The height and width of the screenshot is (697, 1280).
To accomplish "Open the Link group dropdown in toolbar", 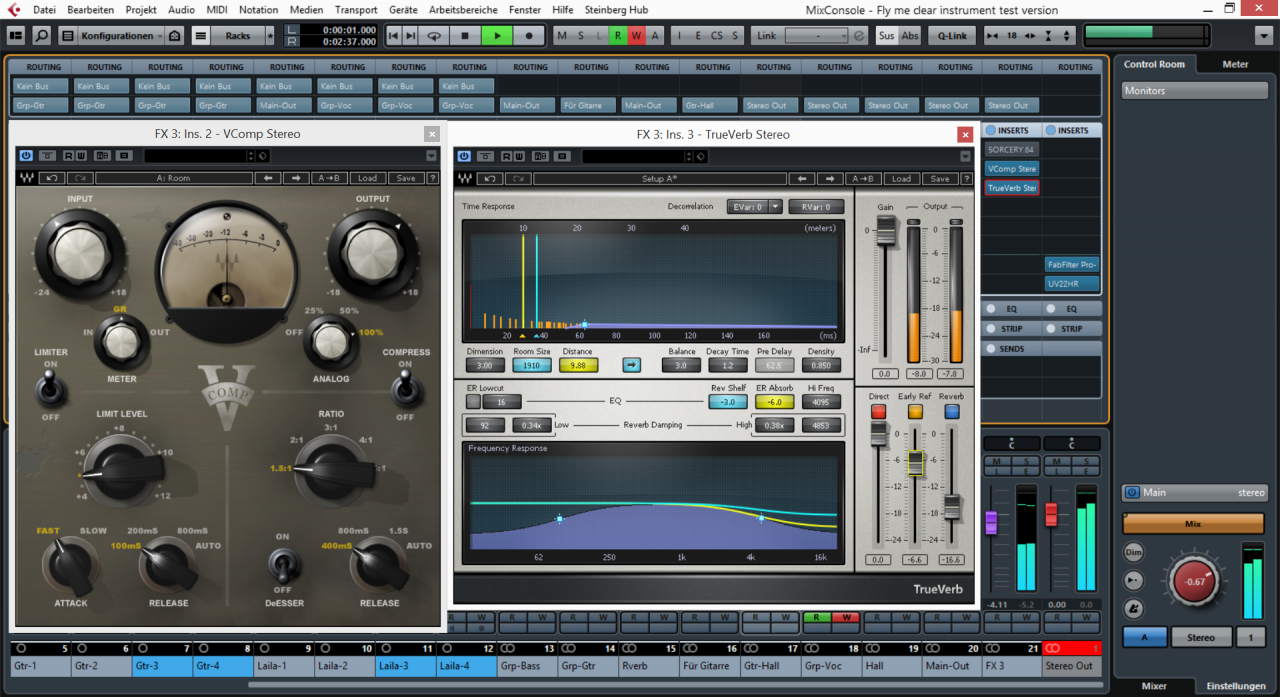I will (x=818, y=35).
